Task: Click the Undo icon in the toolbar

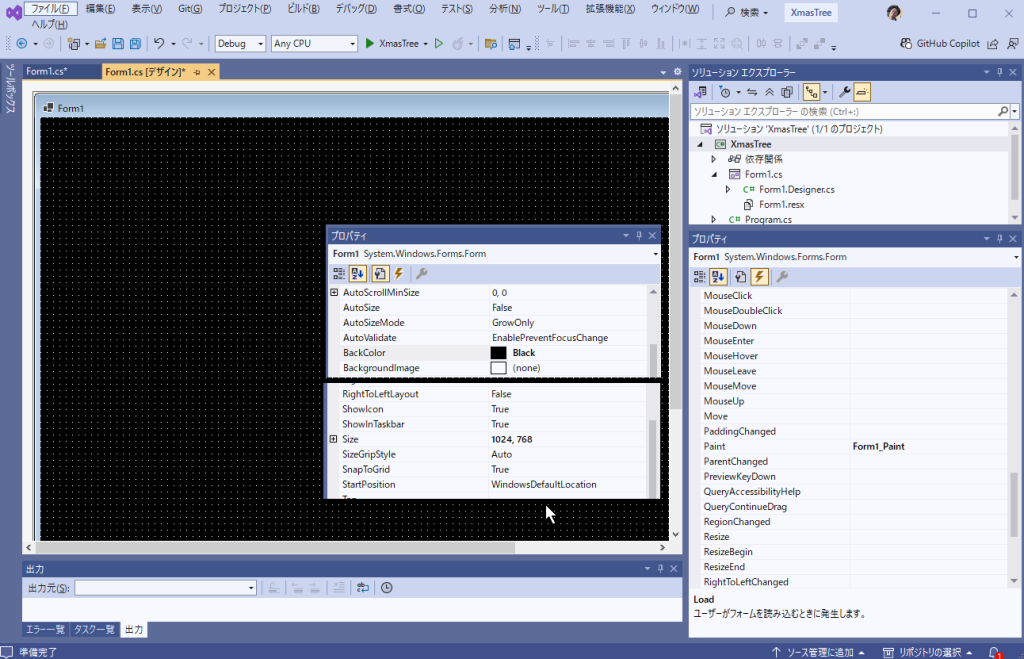Action: pyautogui.click(x=159, y=44)
